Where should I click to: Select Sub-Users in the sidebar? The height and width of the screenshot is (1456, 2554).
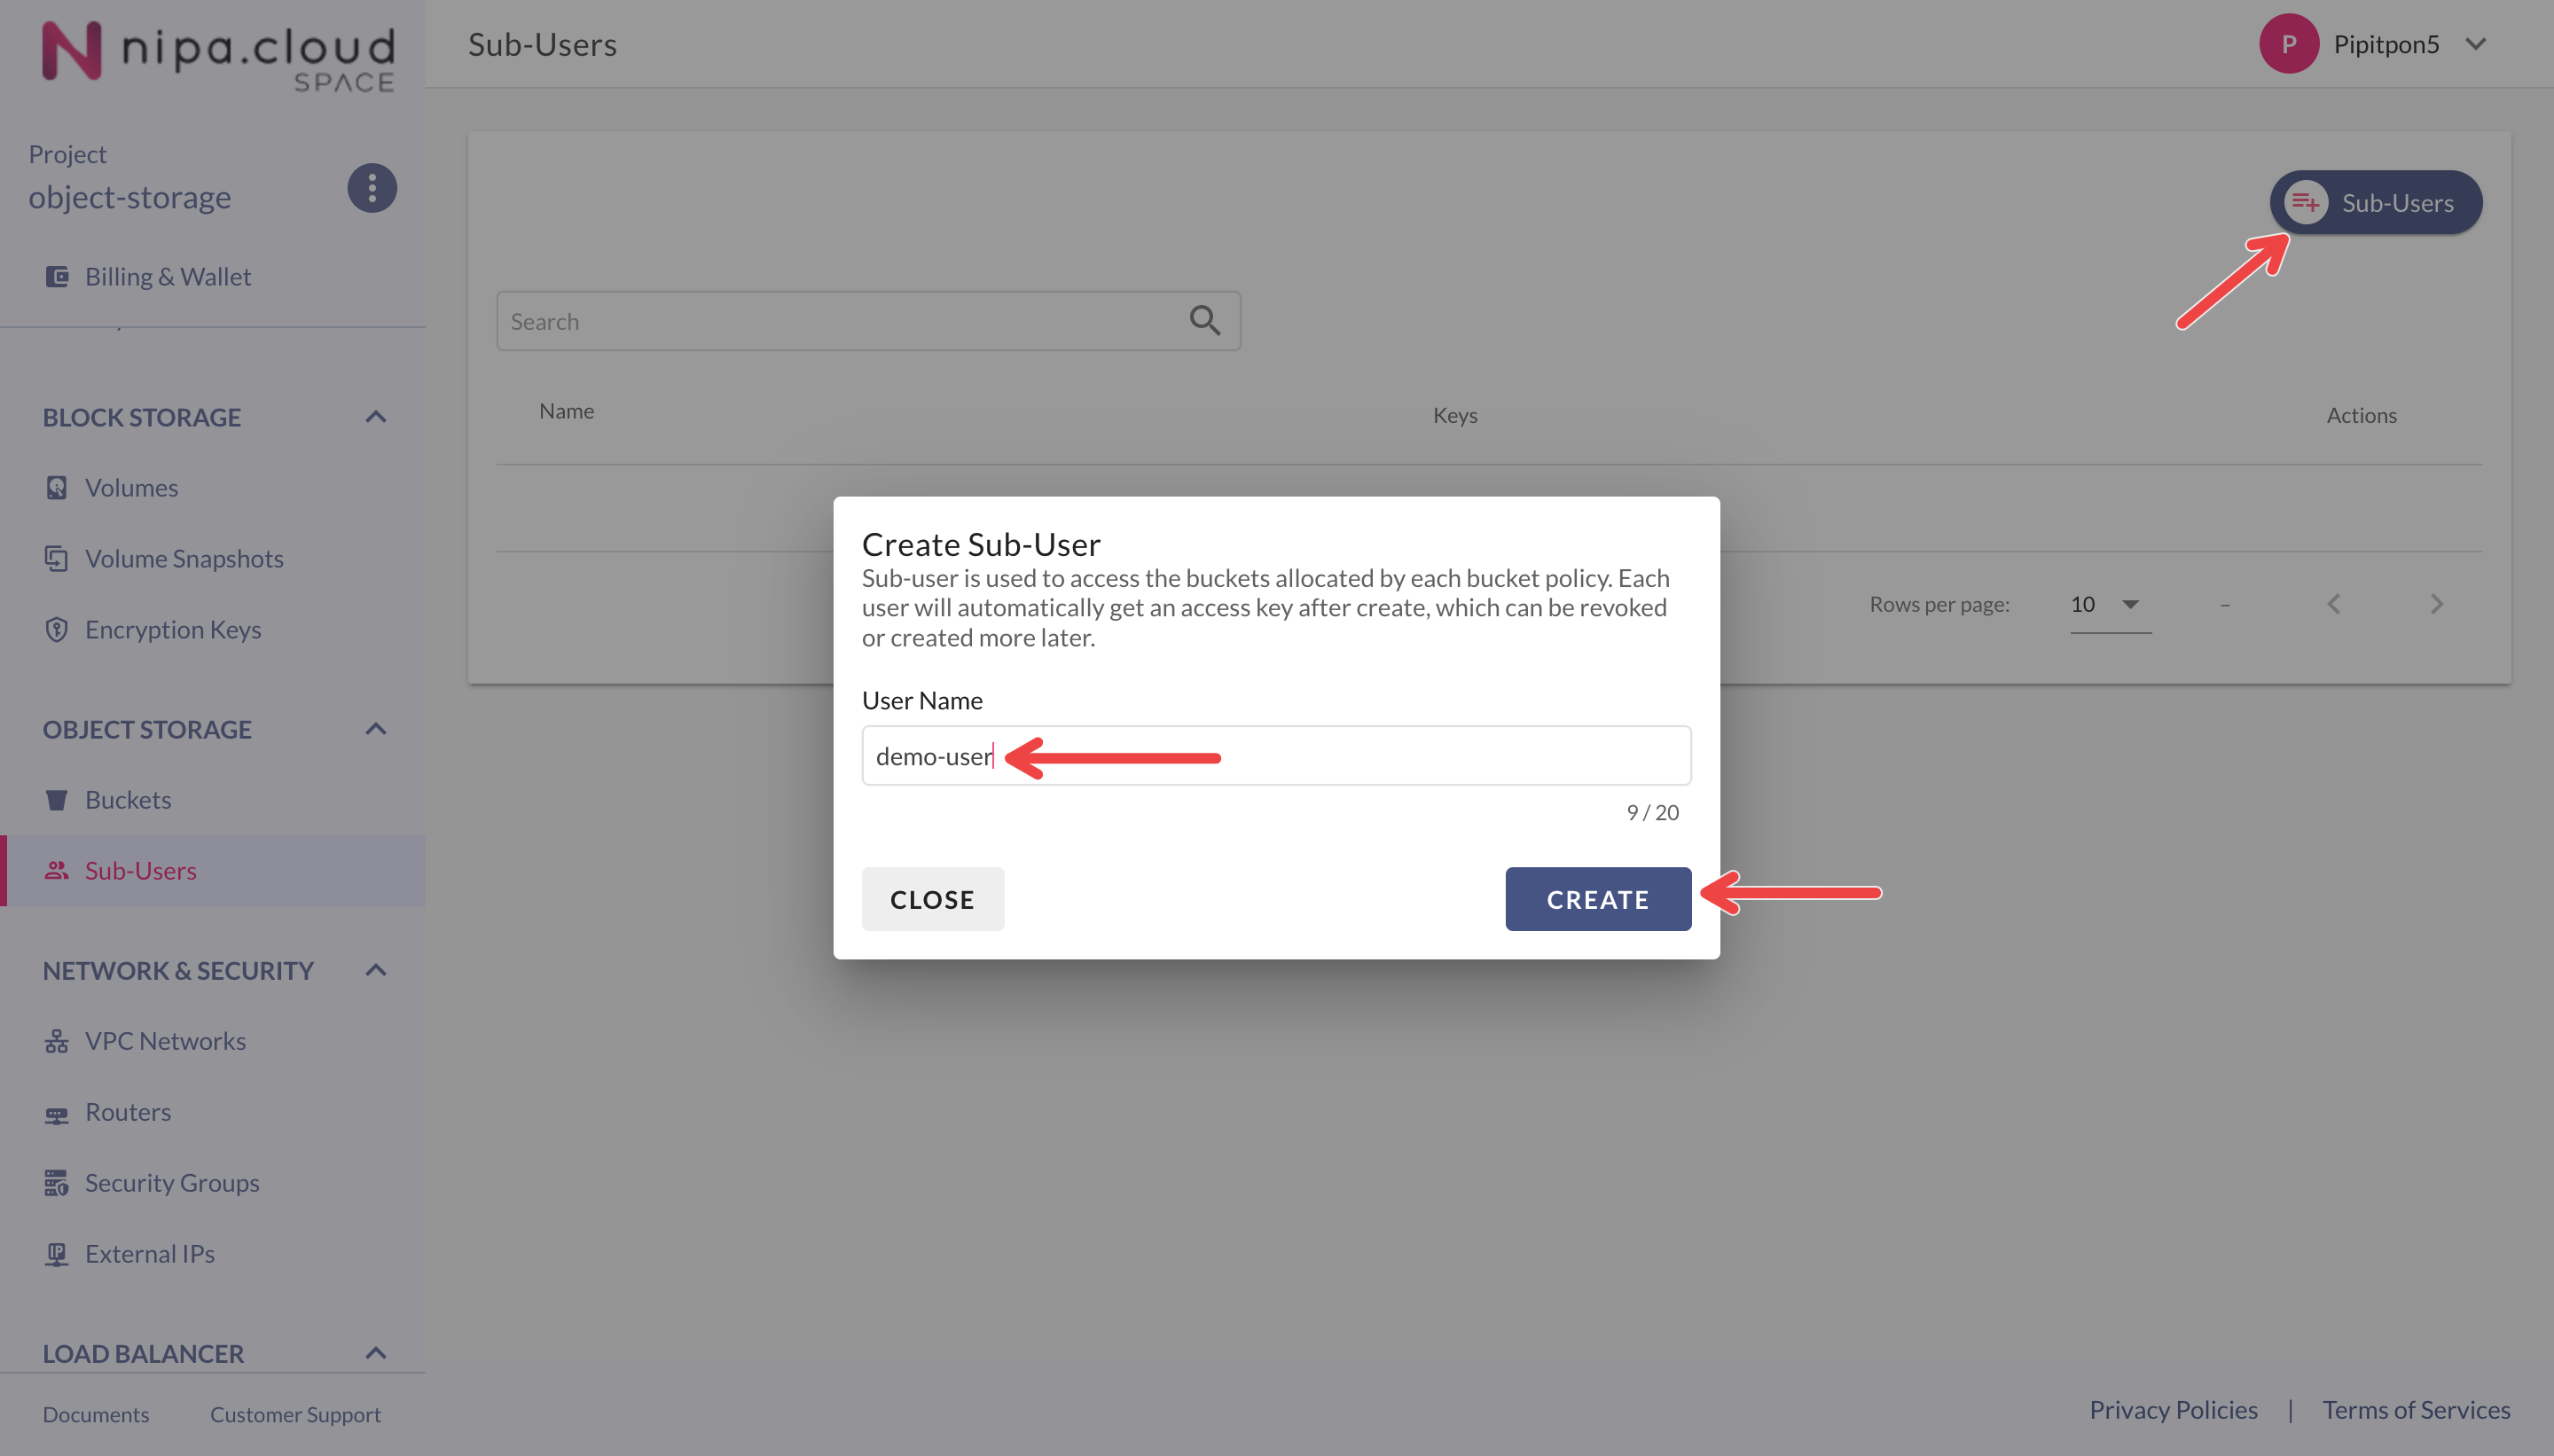pos(140,870)
